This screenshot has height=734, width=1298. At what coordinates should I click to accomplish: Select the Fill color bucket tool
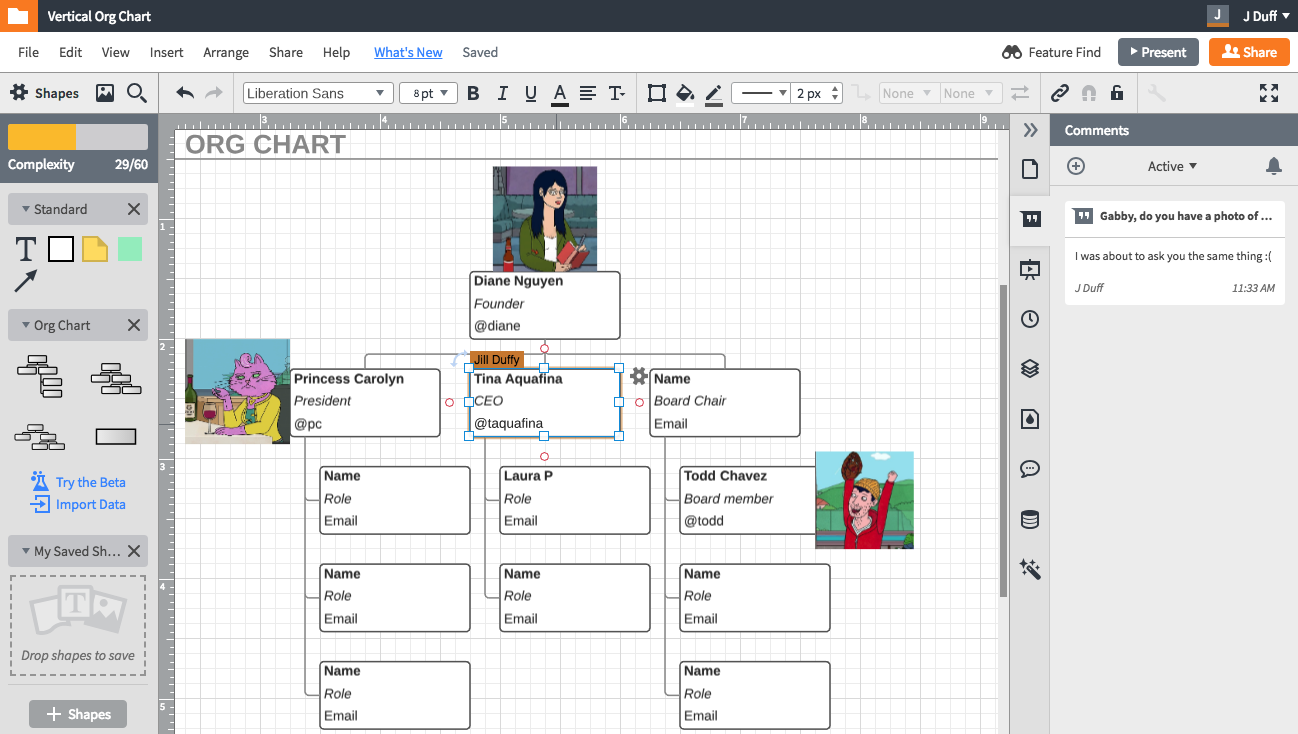[x=685, y=92]
